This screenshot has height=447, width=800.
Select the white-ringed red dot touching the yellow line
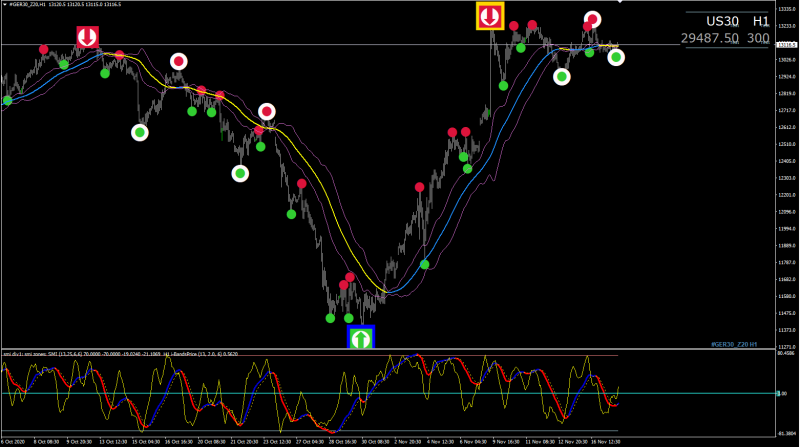(x=266, y=111)
